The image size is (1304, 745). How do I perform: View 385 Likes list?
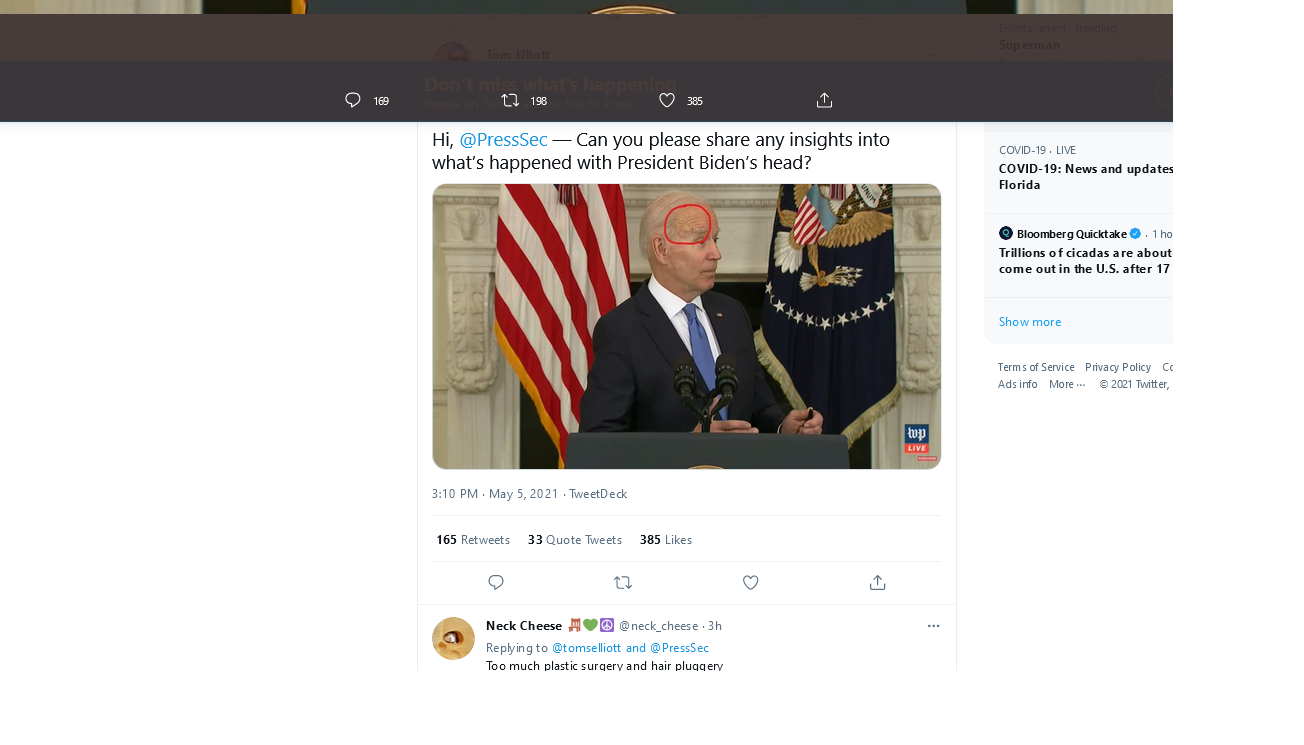(x=666, y=540)
